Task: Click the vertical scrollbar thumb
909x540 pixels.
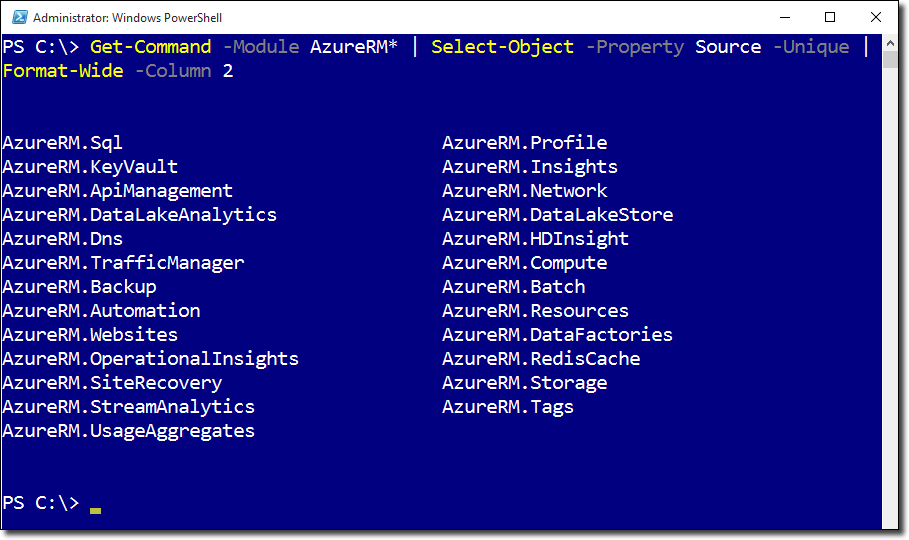Action: tap(890, 60)
